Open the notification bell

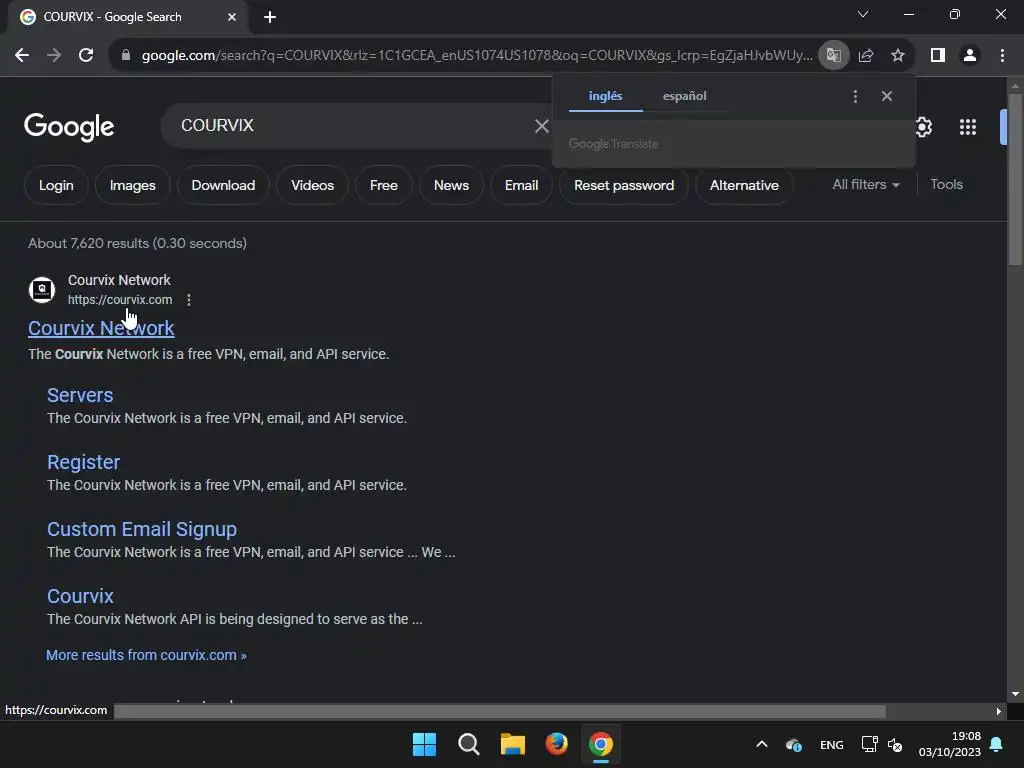pyautogui.click(x=997, y=744)
